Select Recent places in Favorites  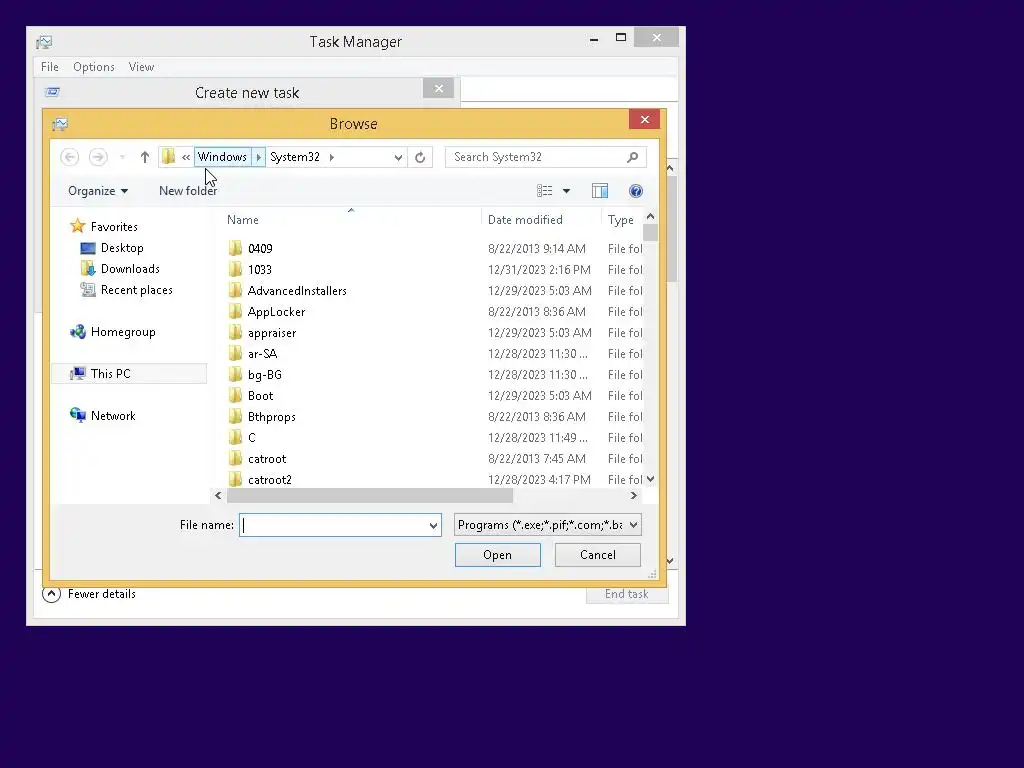pyautogui.click(x=136, y=290)
